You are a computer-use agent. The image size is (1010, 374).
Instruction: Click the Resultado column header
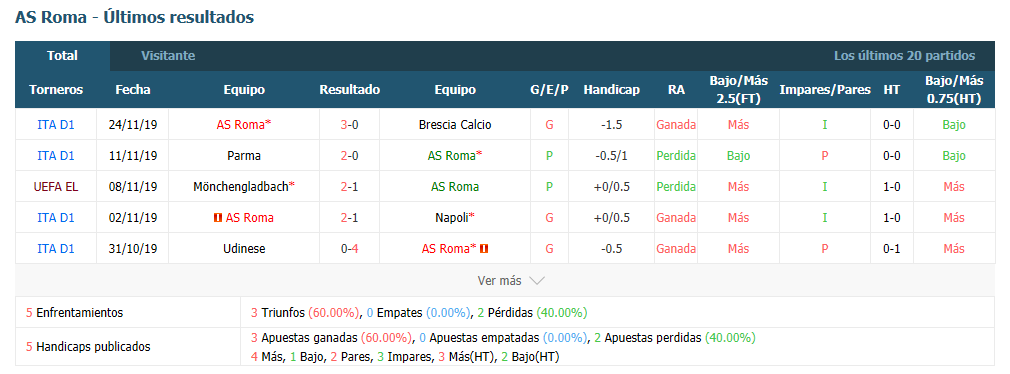tap(350, 90)
